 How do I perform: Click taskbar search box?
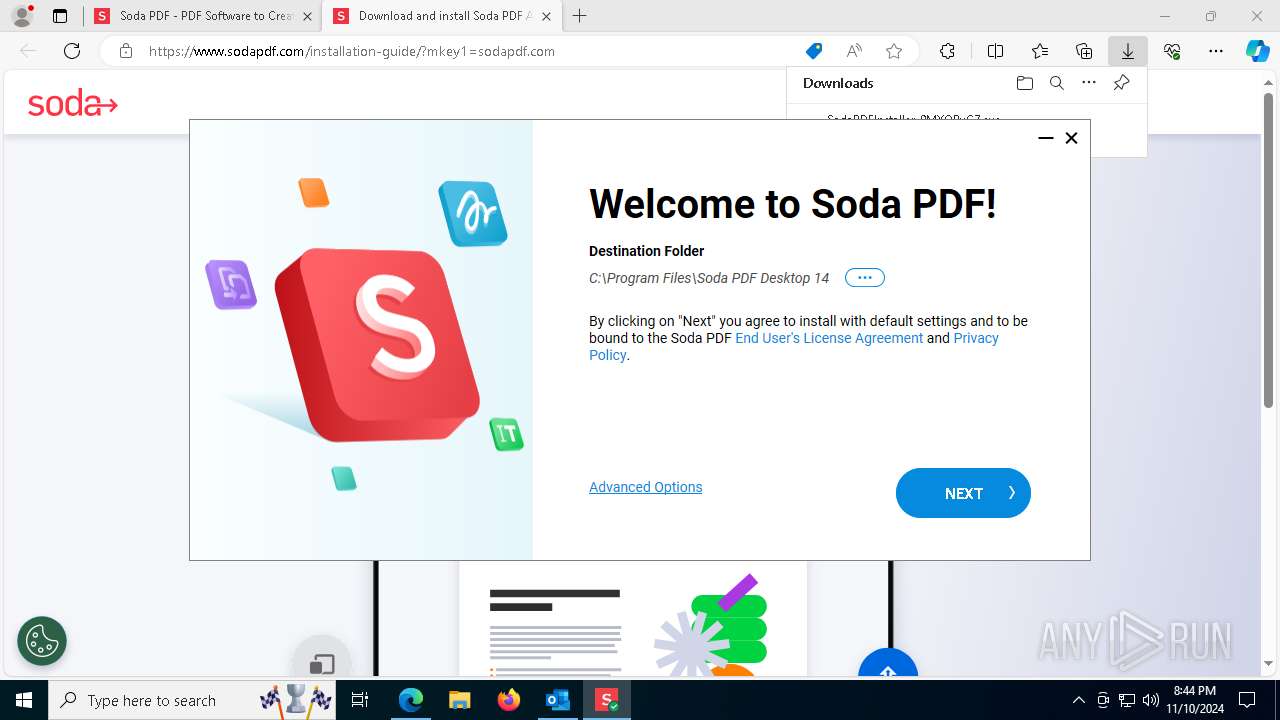[x=193, y=700]
